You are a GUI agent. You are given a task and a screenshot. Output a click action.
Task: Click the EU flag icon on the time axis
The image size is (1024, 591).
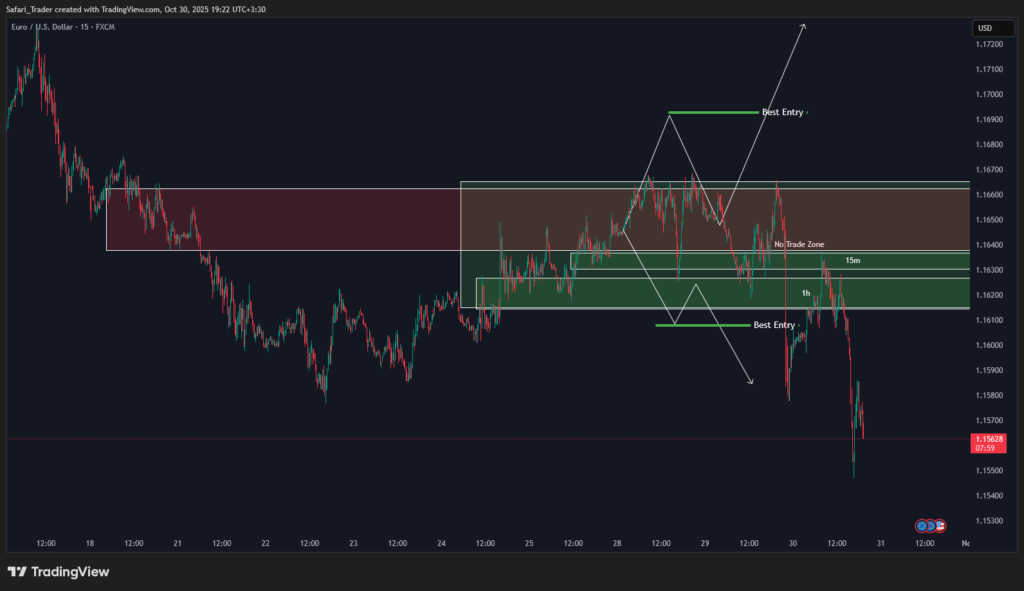[922, 526]
